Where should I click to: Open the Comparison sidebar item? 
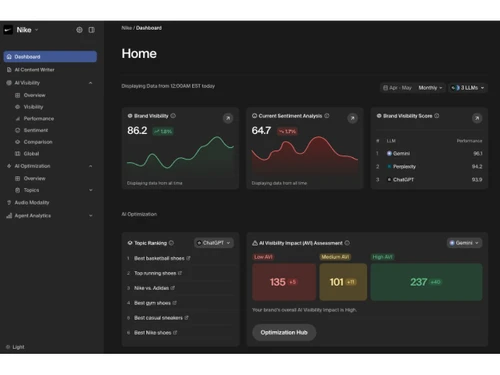(x=38, y=142)
